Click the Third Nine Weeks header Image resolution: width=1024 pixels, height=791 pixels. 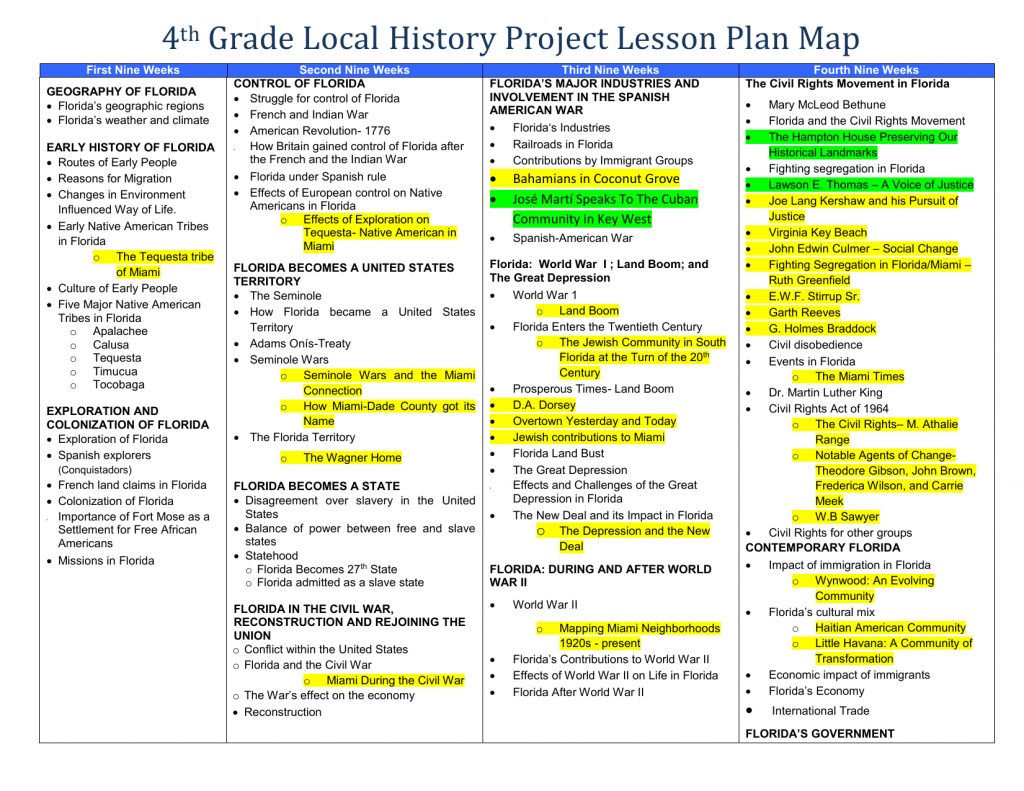[611, 70]
